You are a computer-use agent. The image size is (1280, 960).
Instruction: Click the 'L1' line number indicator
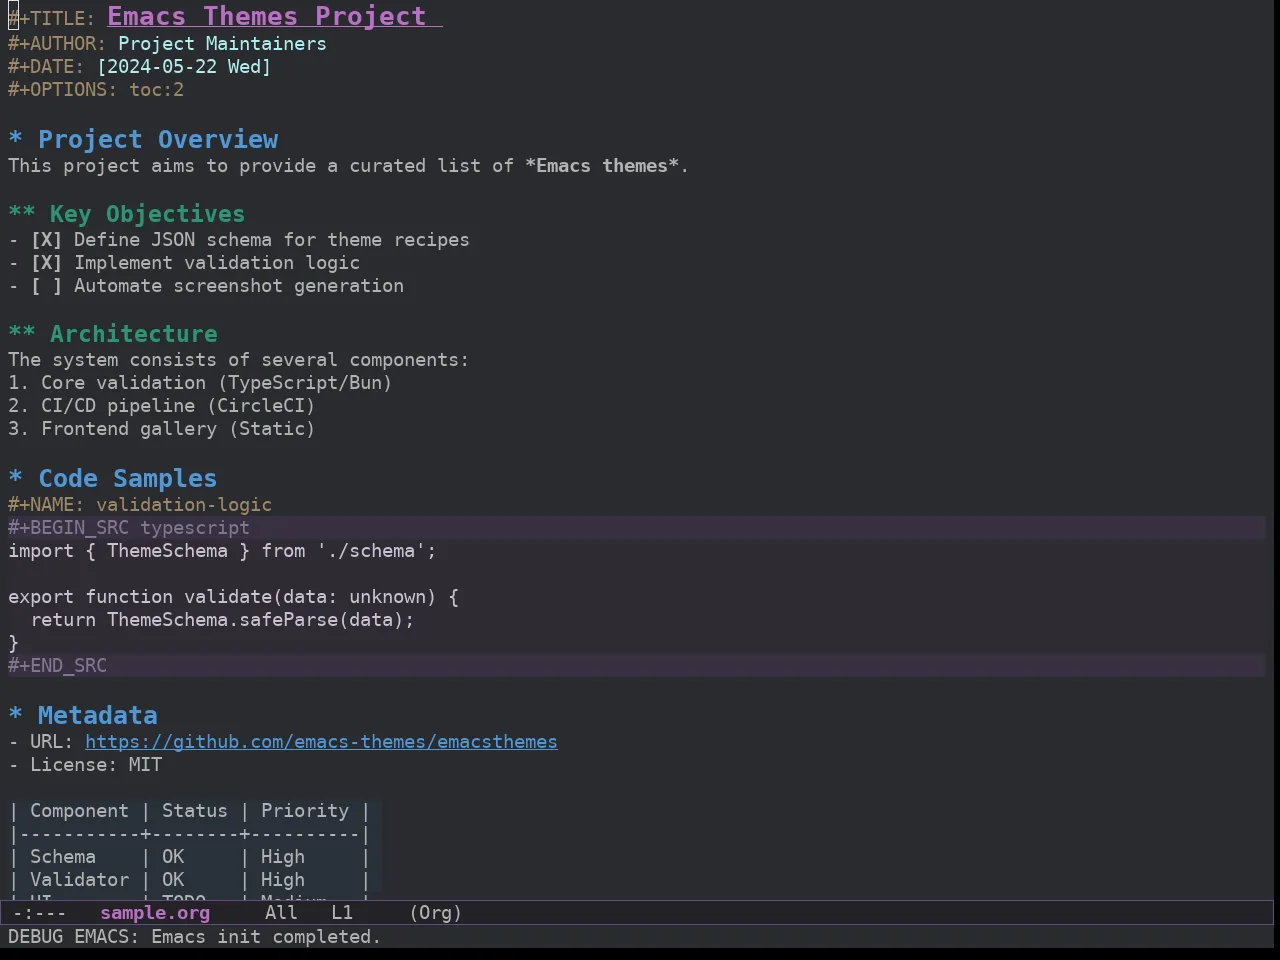point(342,913)
